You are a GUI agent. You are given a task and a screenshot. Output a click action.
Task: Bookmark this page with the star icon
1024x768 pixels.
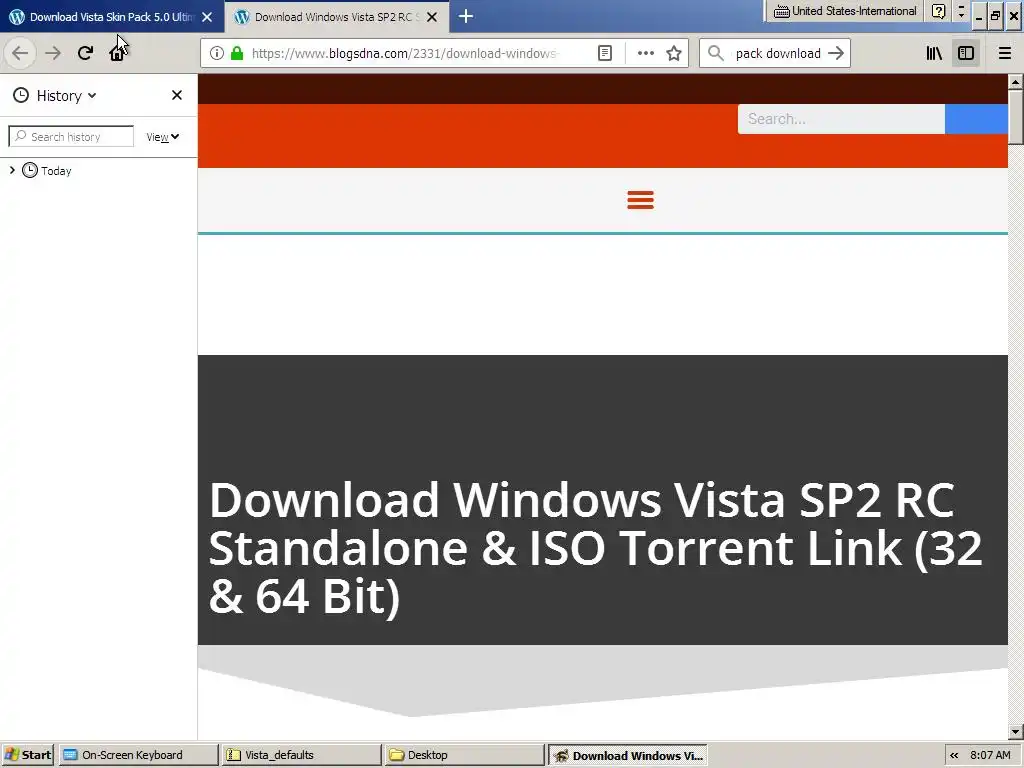click(674, 53)
